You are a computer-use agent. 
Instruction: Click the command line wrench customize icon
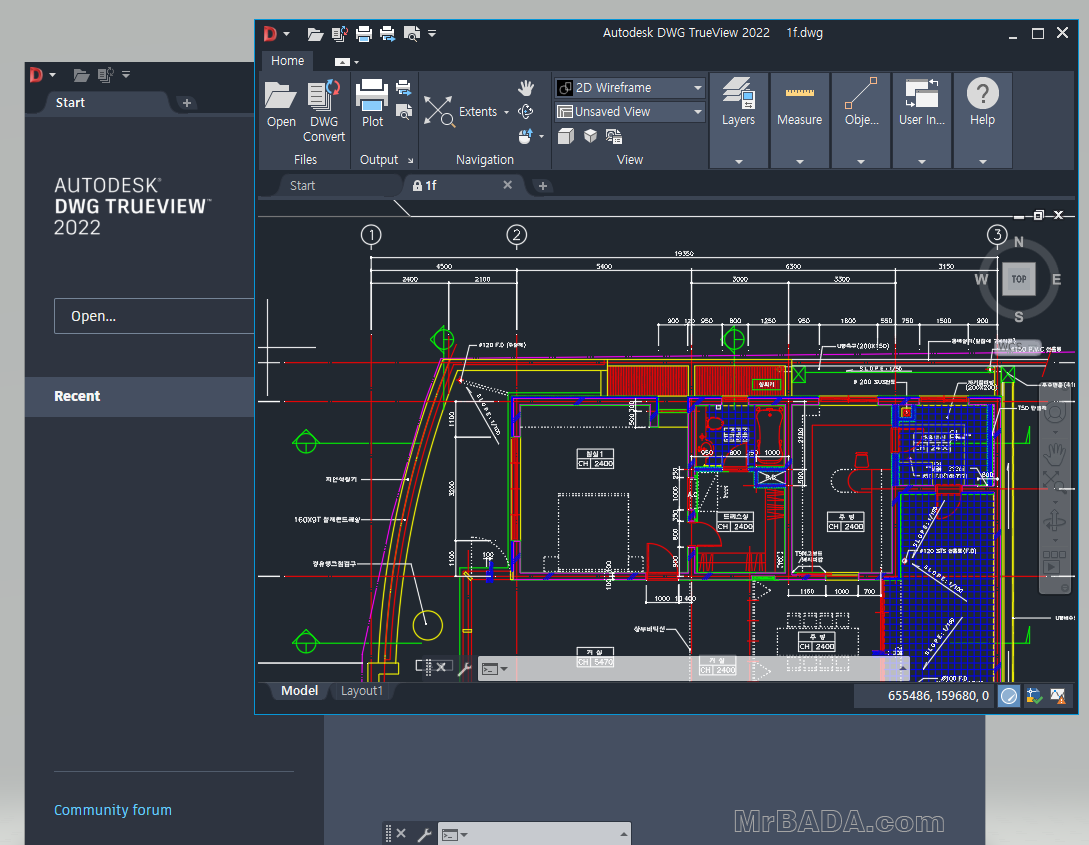[465, 668]
